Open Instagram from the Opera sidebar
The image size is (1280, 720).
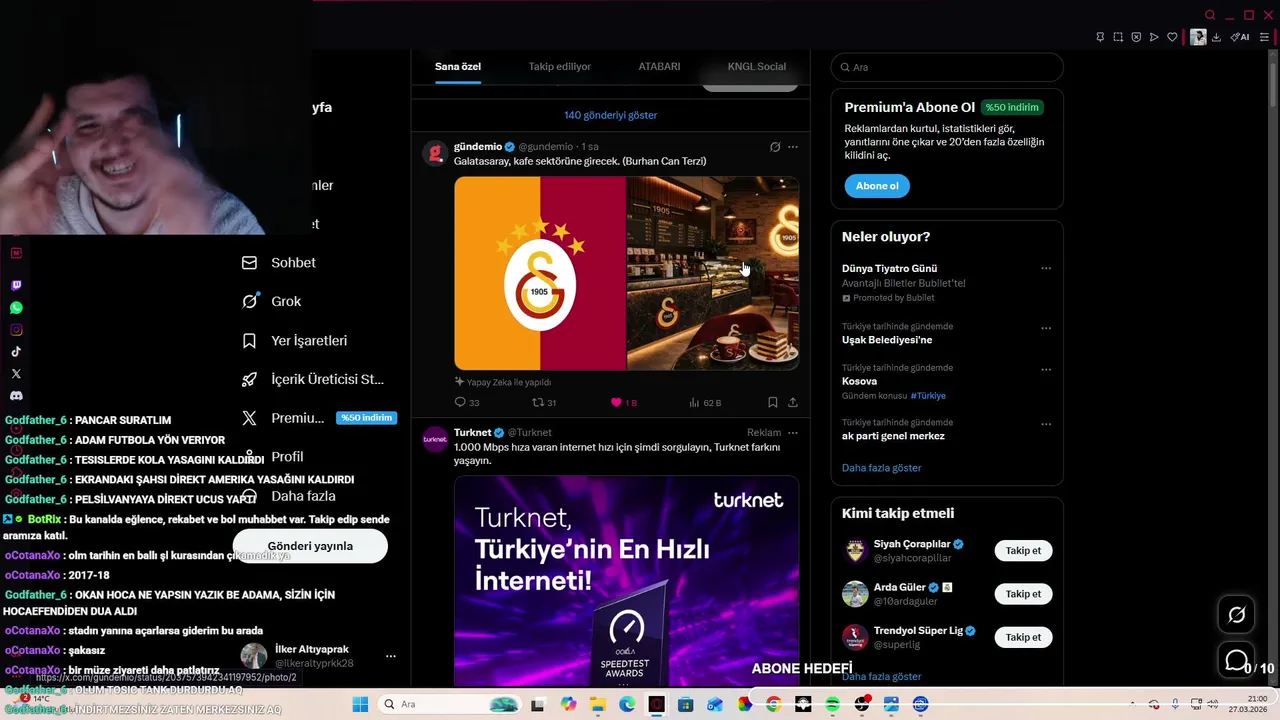(x=16, y=330)
